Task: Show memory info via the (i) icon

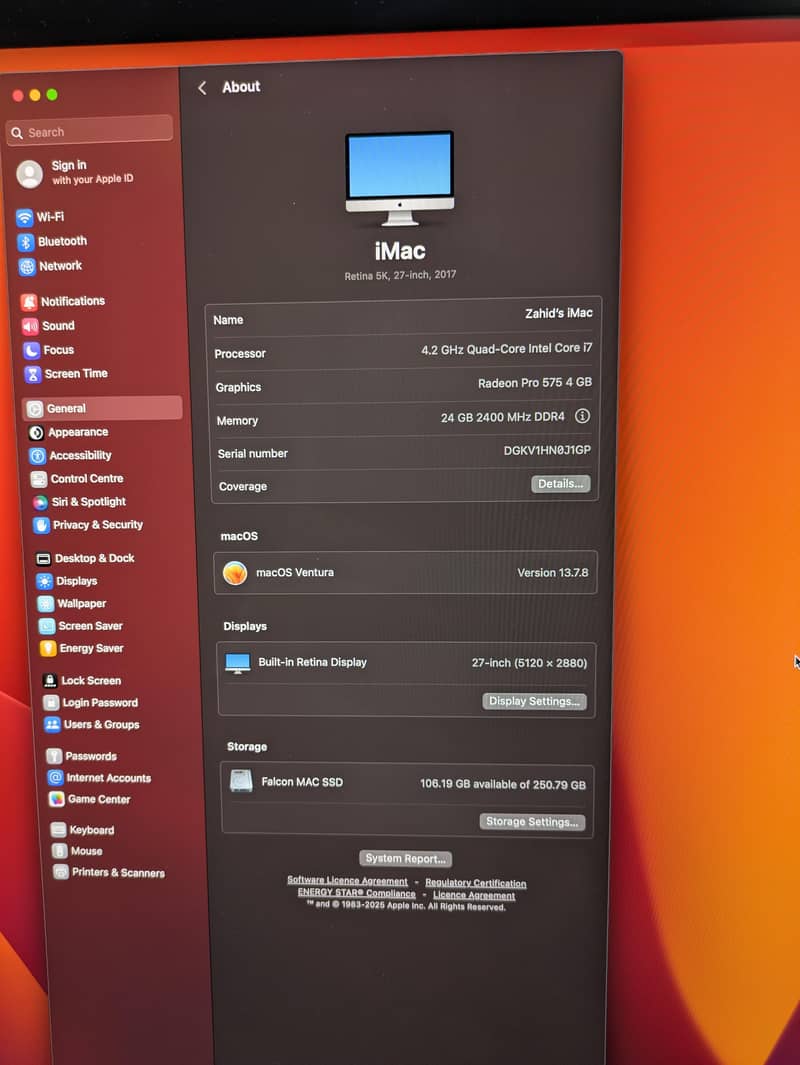Action: [x=583, y=416]
